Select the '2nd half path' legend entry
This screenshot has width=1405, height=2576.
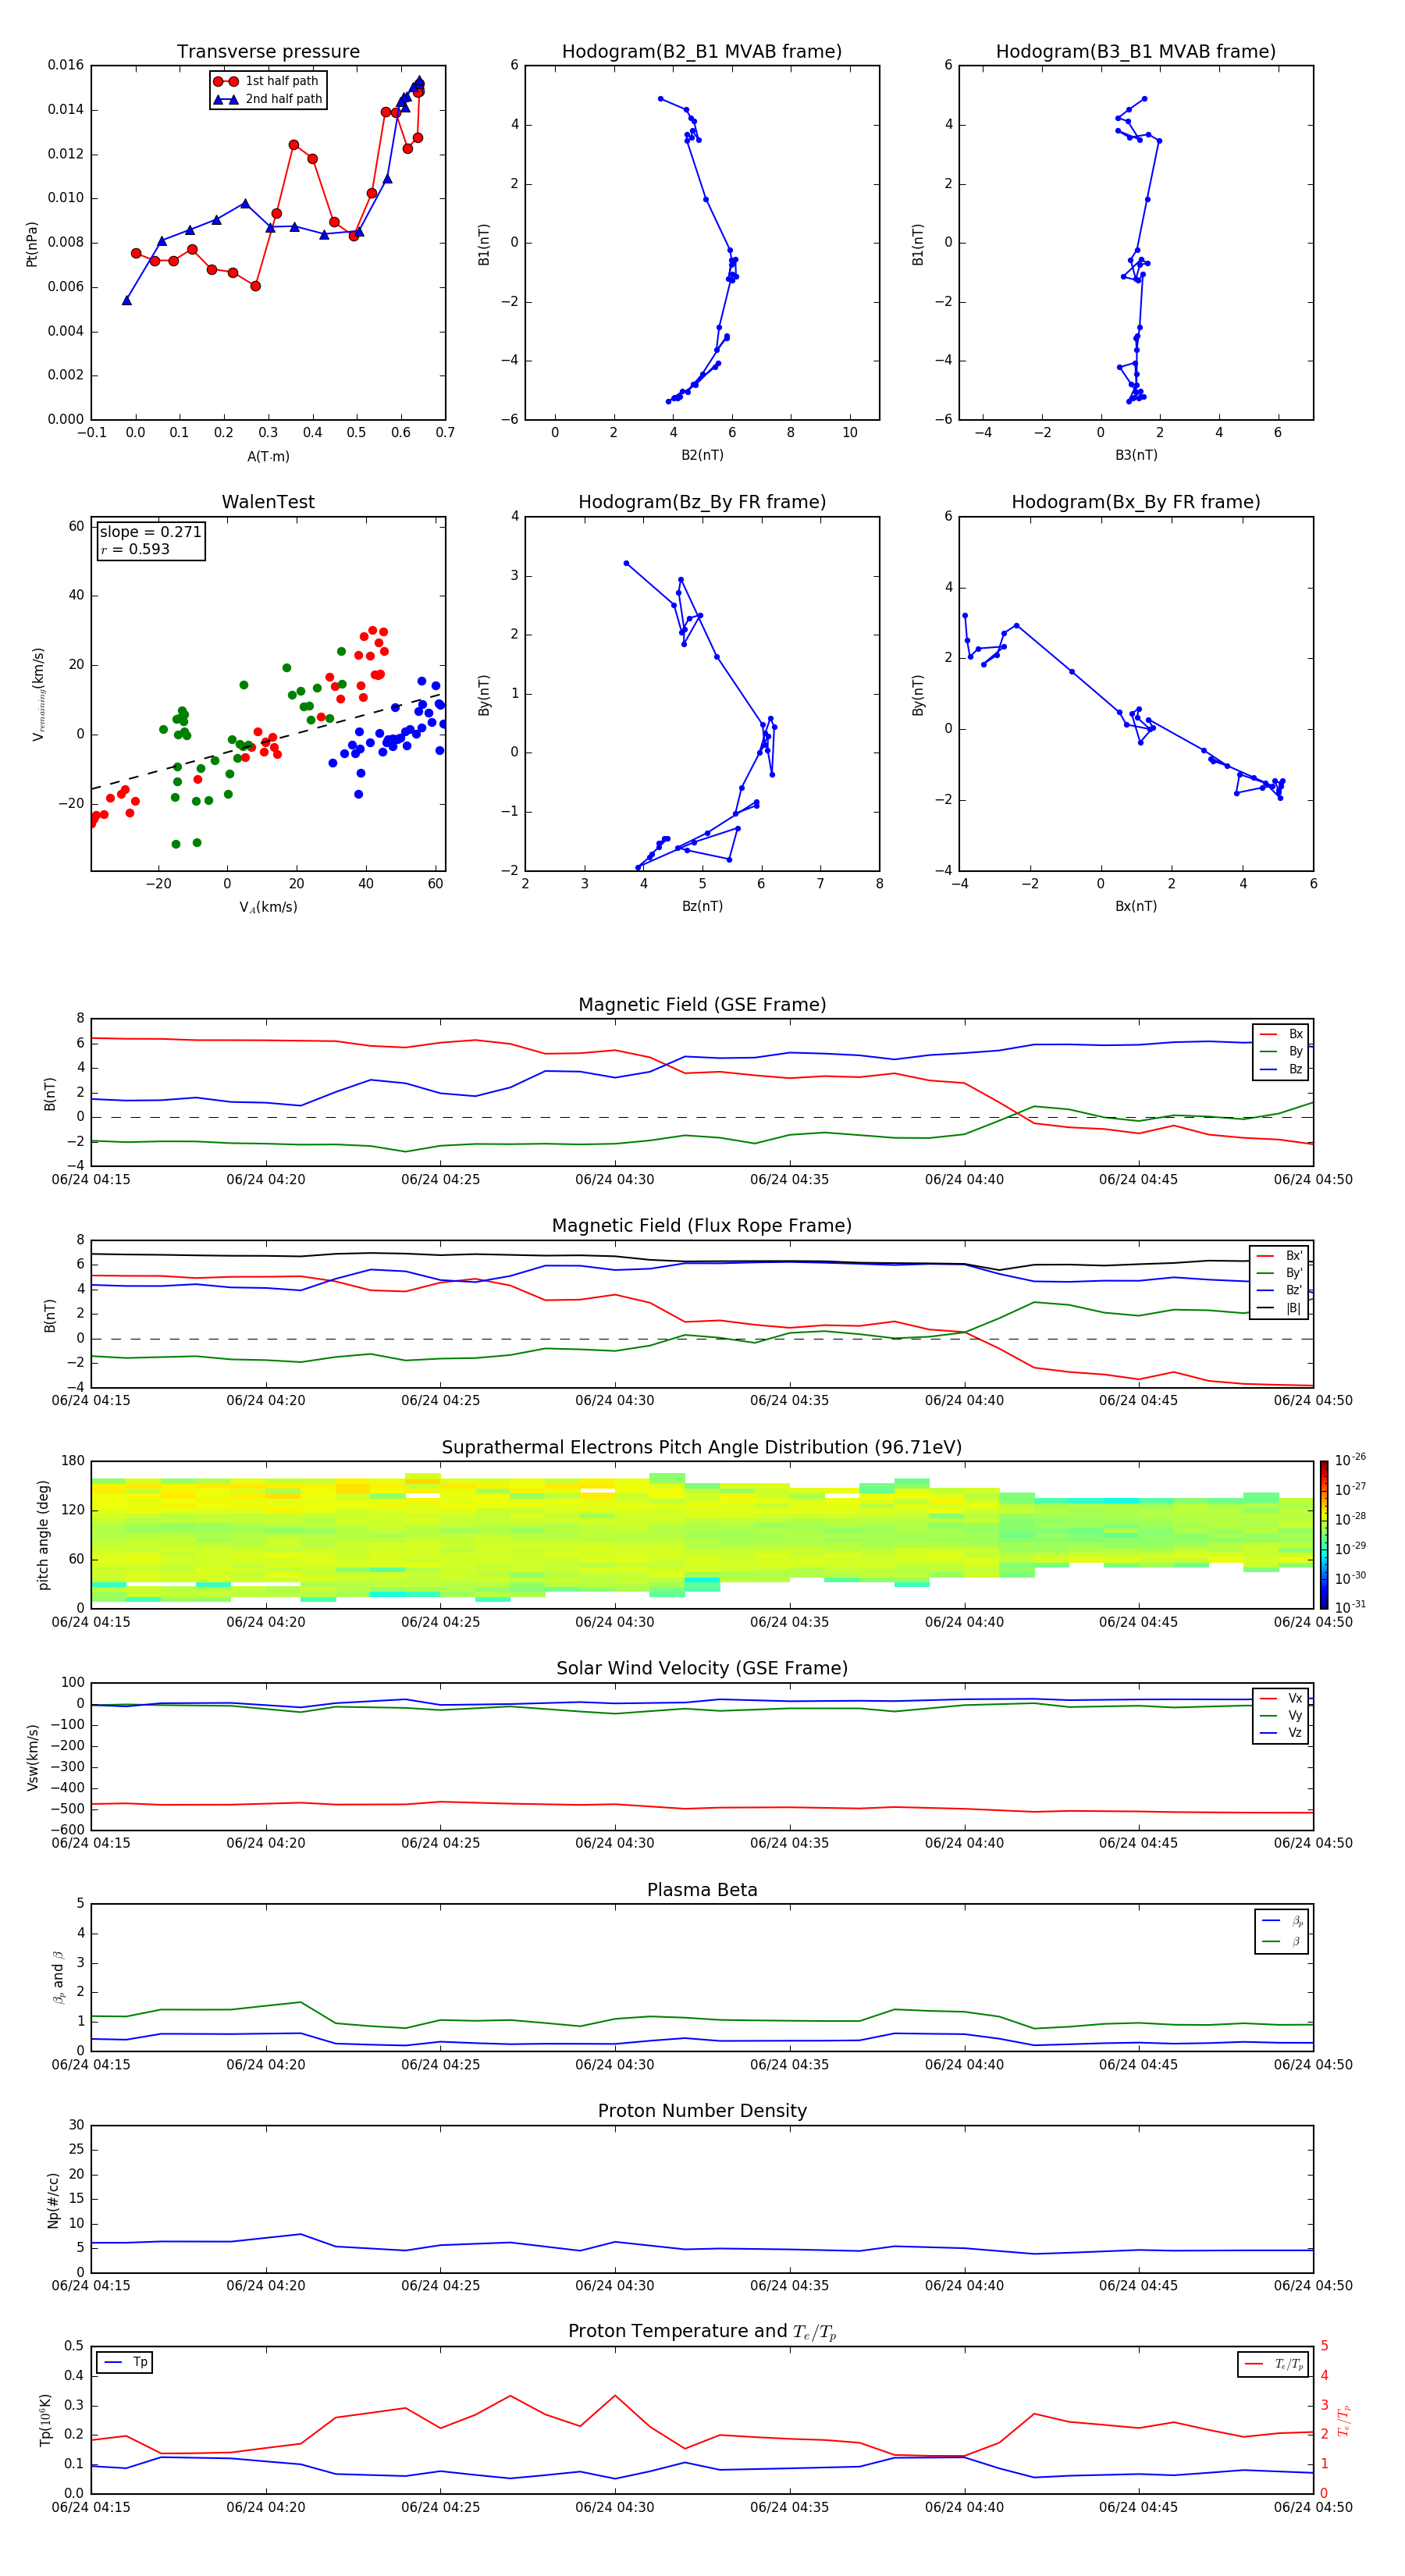pyautogui.click(x=268, y=99)
